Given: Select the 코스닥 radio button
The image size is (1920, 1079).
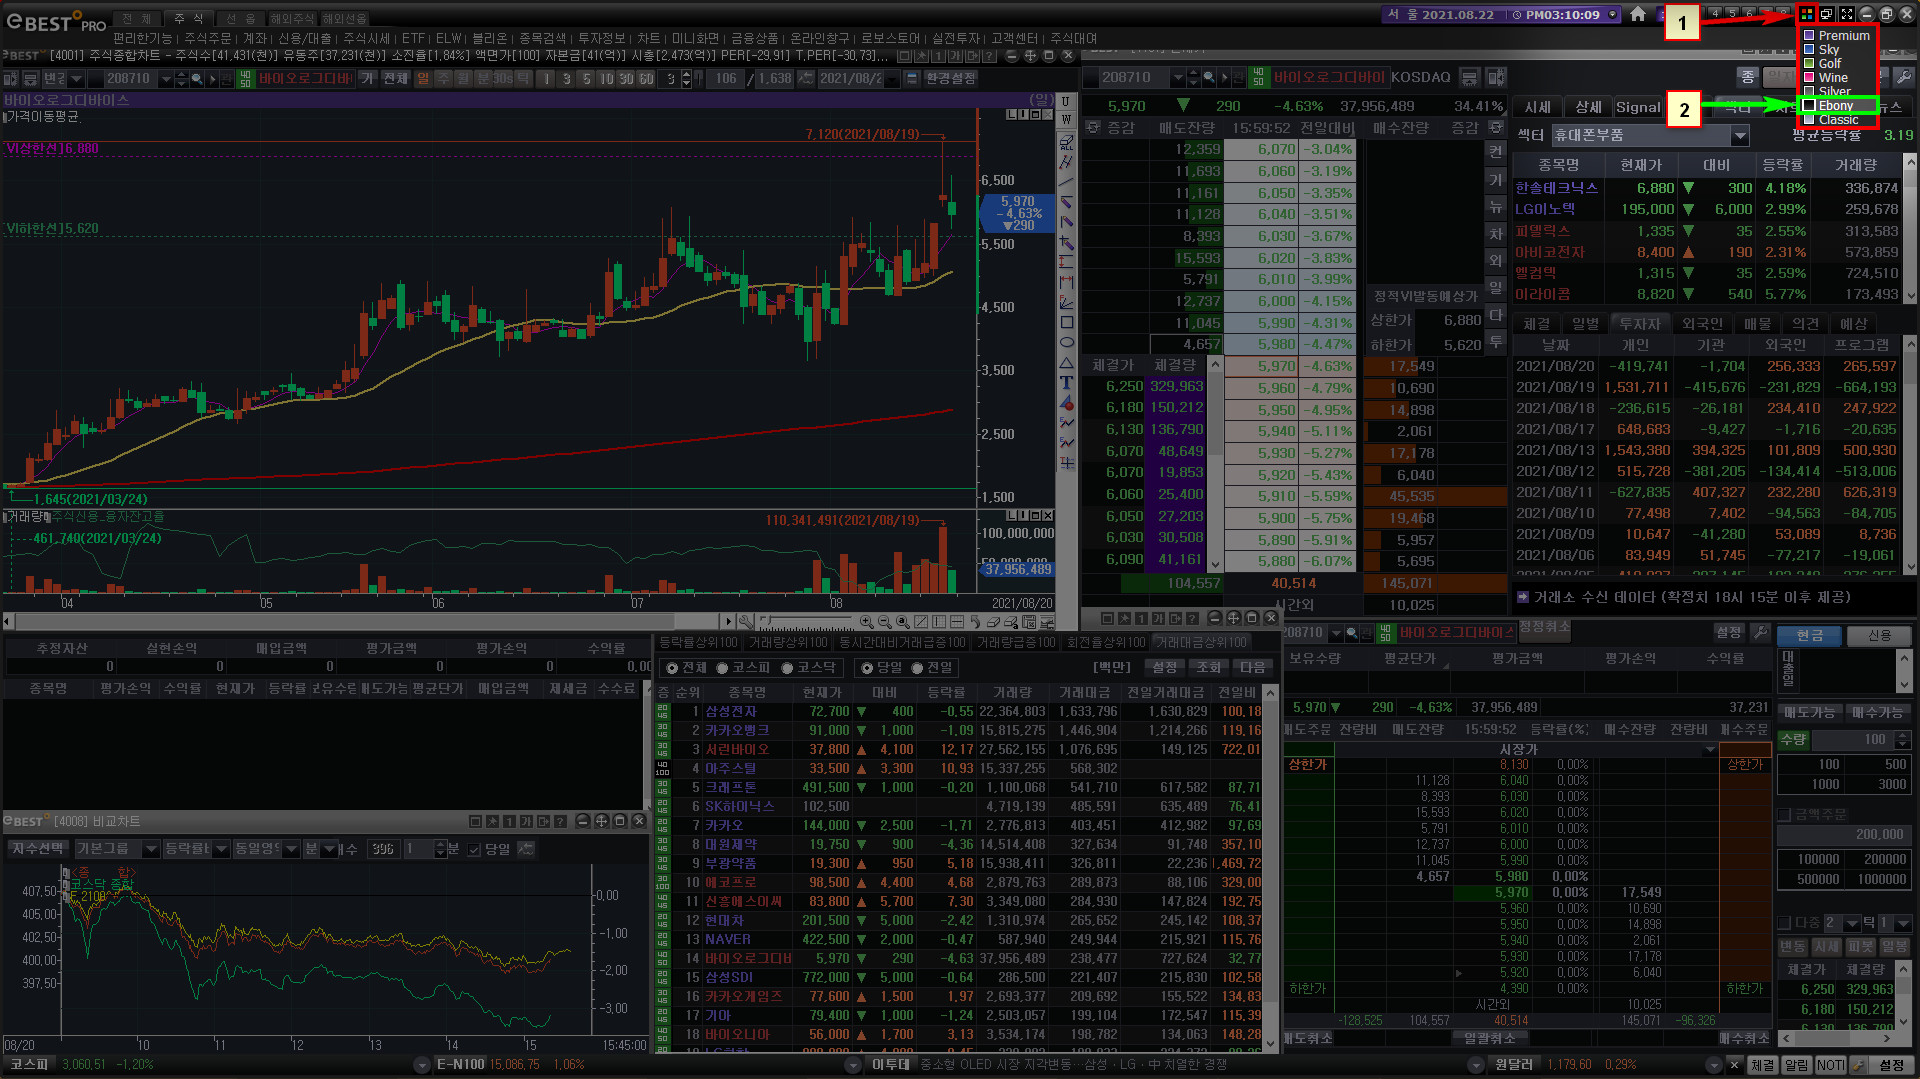Looking at the screenshot, I should pyautogui.click(x=787, y=668).
